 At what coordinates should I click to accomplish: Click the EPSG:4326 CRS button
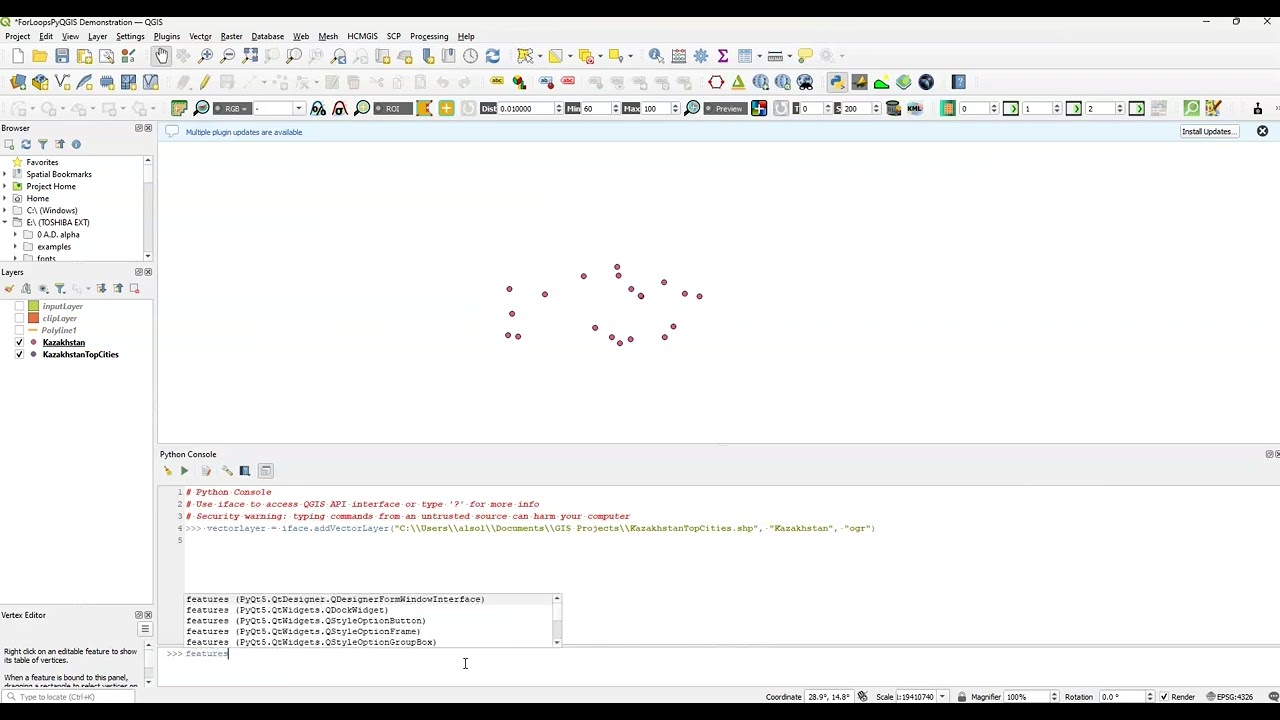point(1230,697)
